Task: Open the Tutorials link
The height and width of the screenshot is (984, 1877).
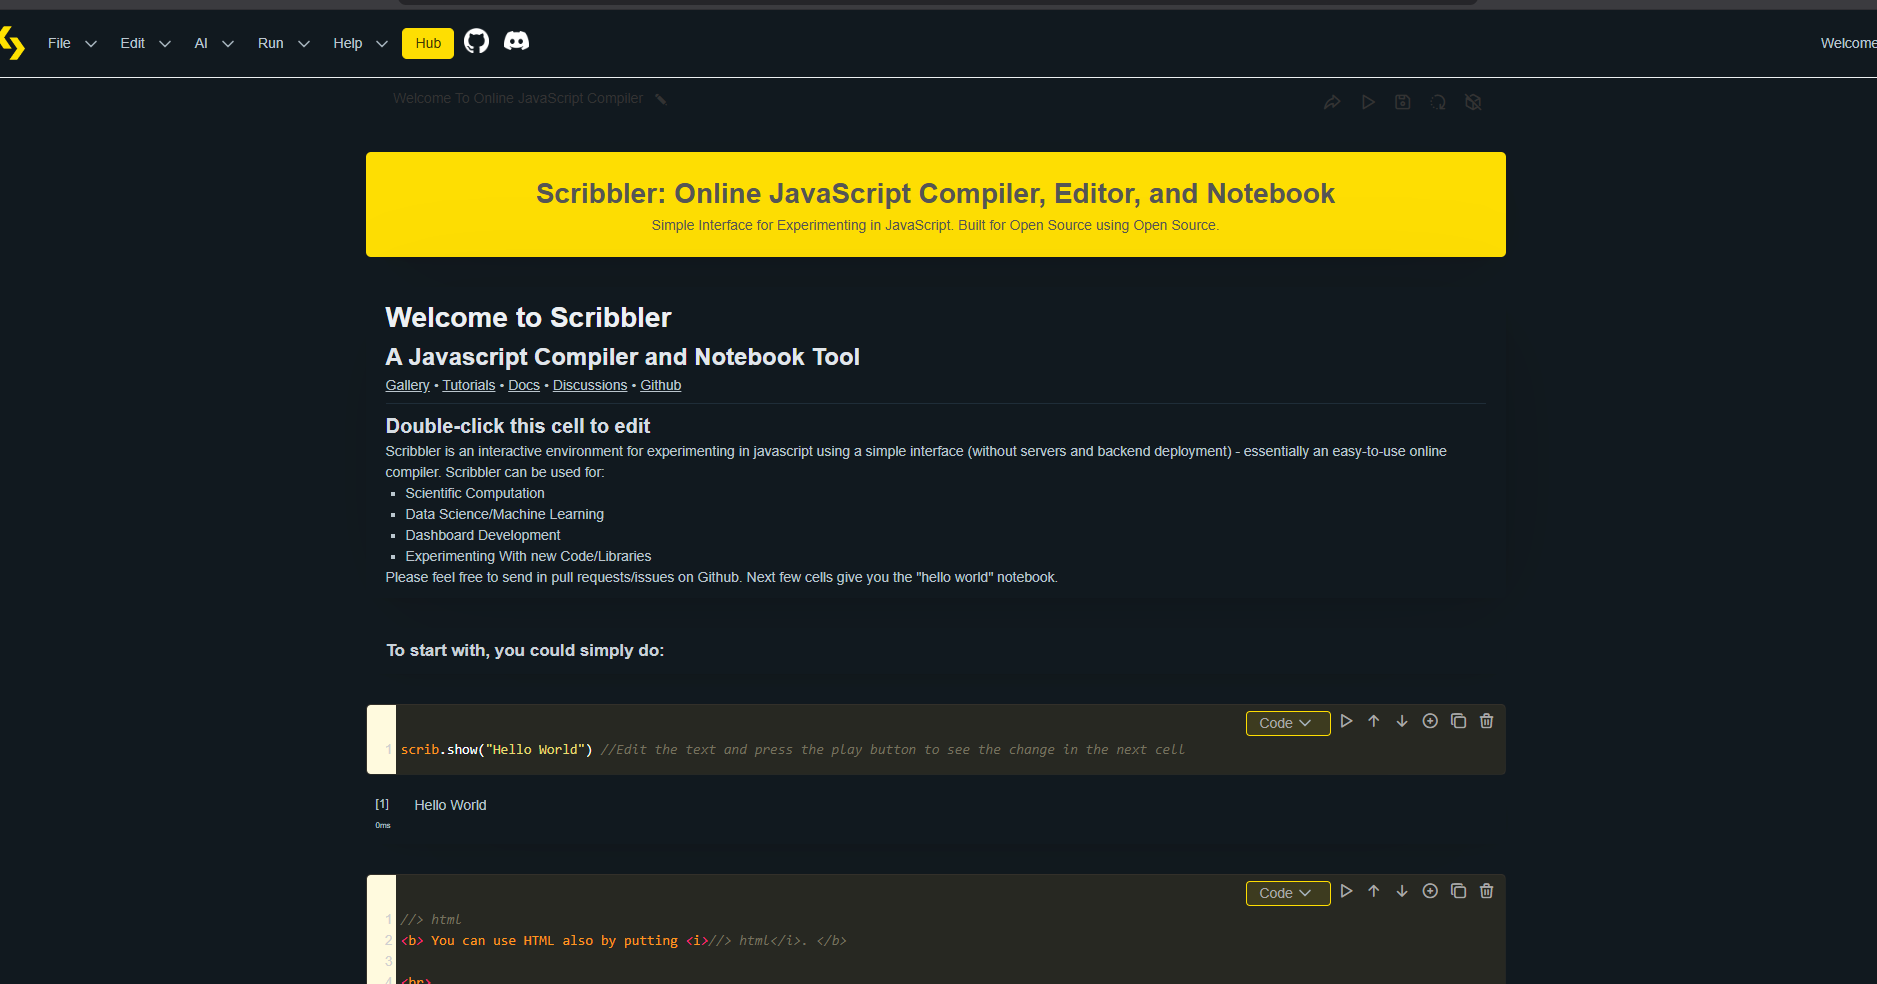Action: tap(468, 385)
